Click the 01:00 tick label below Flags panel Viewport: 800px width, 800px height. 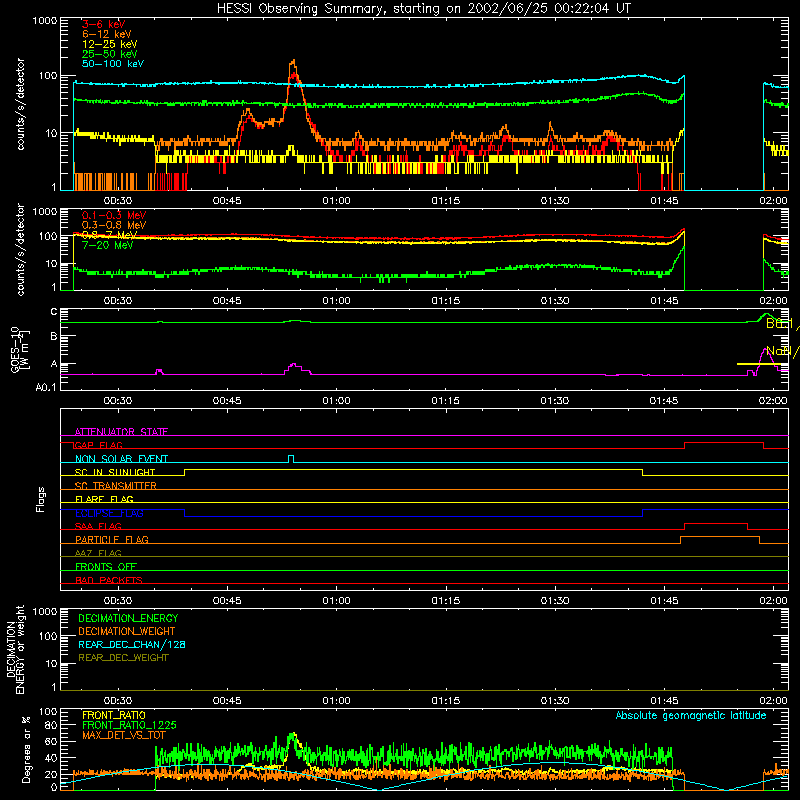(336, 601)
